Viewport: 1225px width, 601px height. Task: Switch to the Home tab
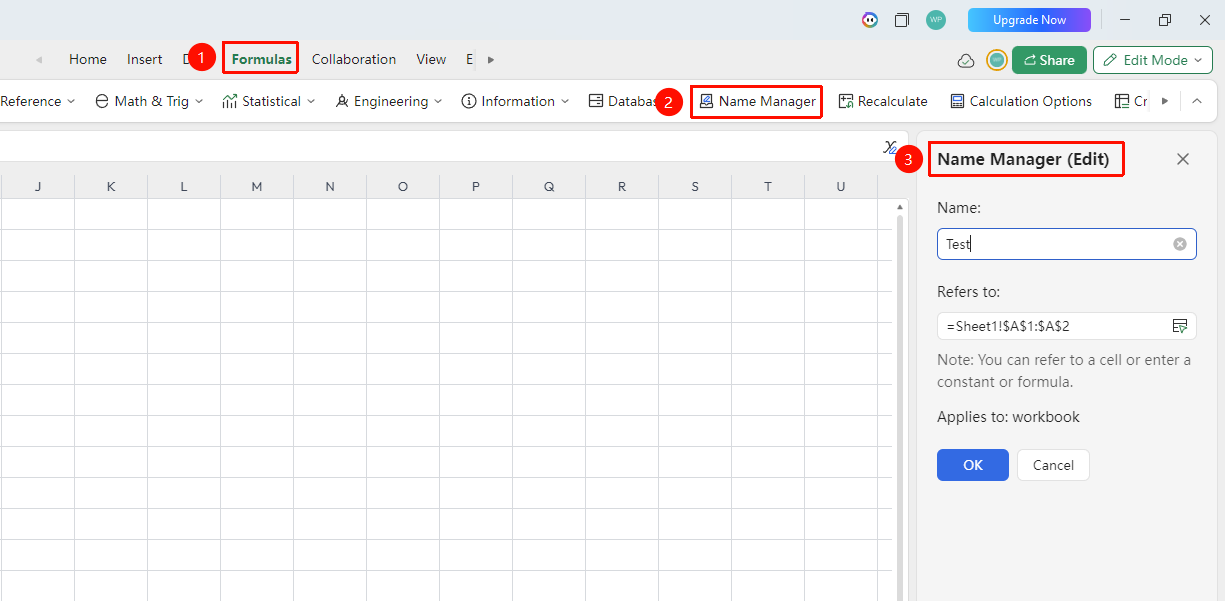pos(88,60)
